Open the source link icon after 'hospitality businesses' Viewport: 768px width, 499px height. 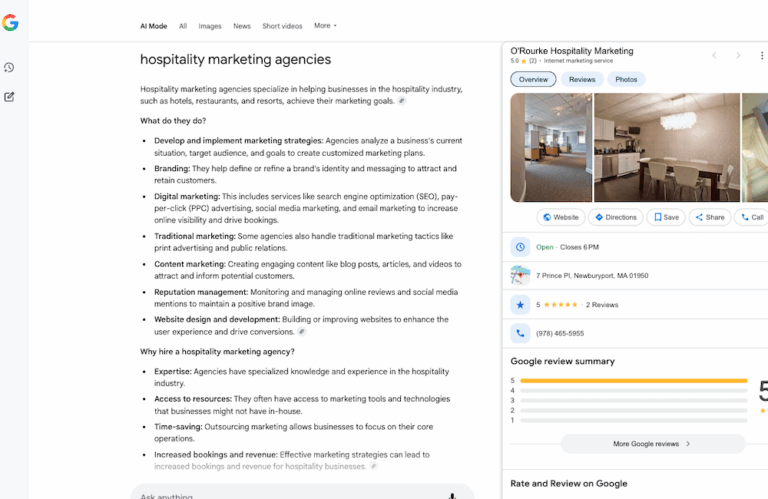tap(374, 466)
